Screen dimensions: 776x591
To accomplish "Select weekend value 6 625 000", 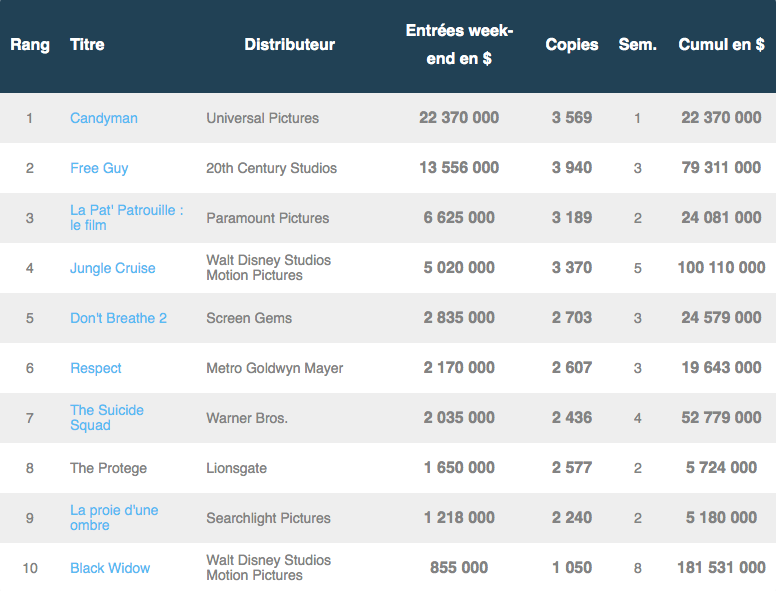I will coord(459,218).
